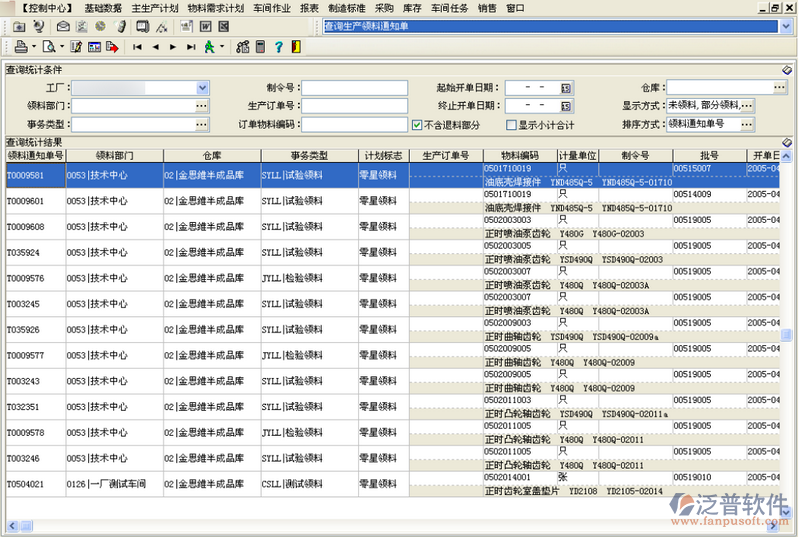Open the 库存 menu
The height and width of the screenshot is (537, 799).
tap(412, 7)
